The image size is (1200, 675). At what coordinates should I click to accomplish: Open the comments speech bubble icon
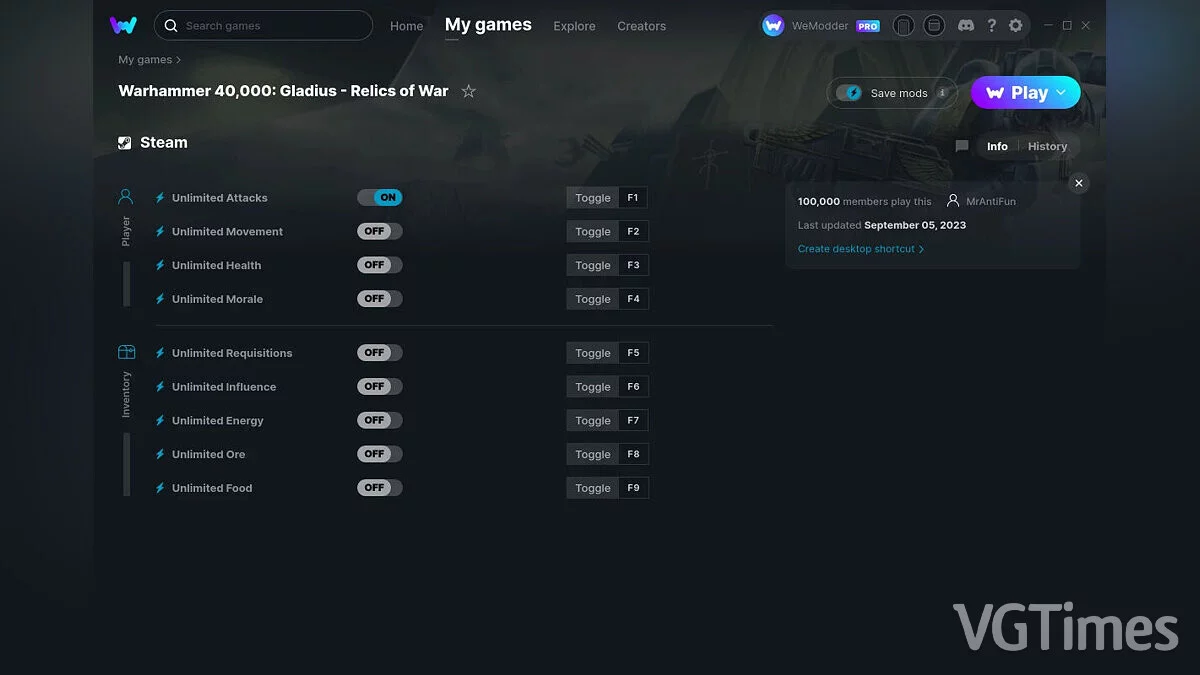tap(962, 146)
